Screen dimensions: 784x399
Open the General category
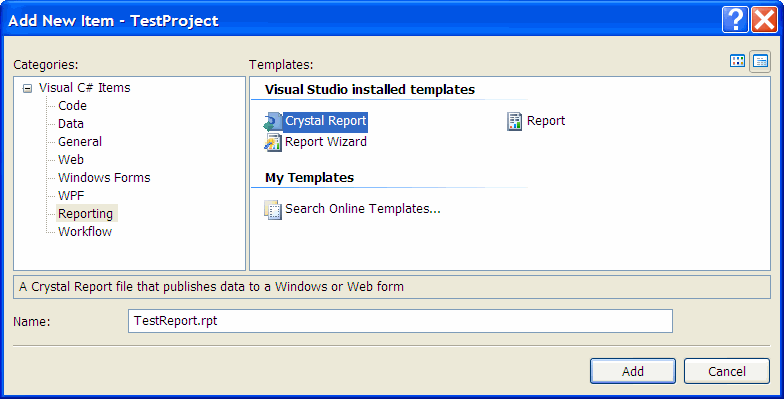pos(80,142)
